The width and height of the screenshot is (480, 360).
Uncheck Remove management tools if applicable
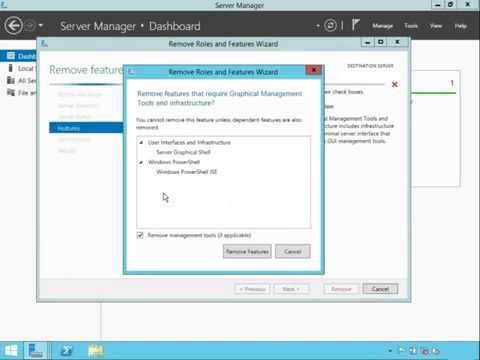point(140,235)
